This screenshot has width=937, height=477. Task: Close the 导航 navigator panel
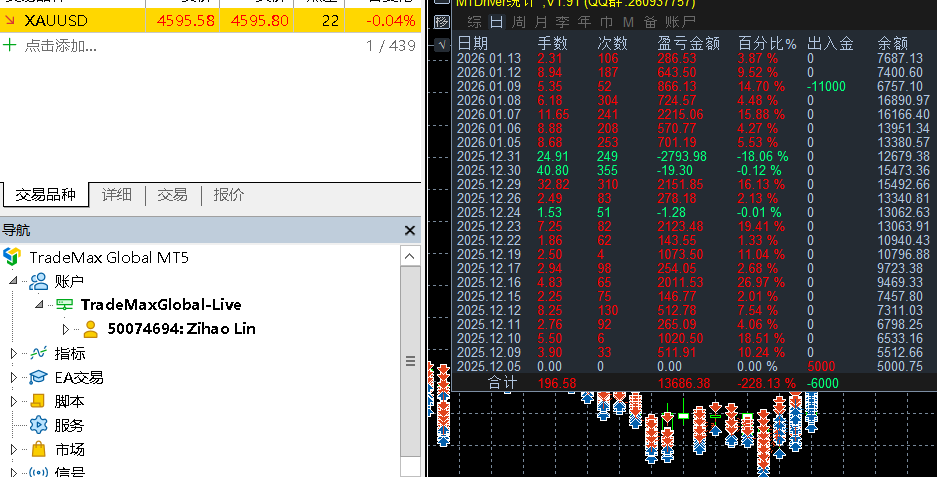click(x=409, y=230)
